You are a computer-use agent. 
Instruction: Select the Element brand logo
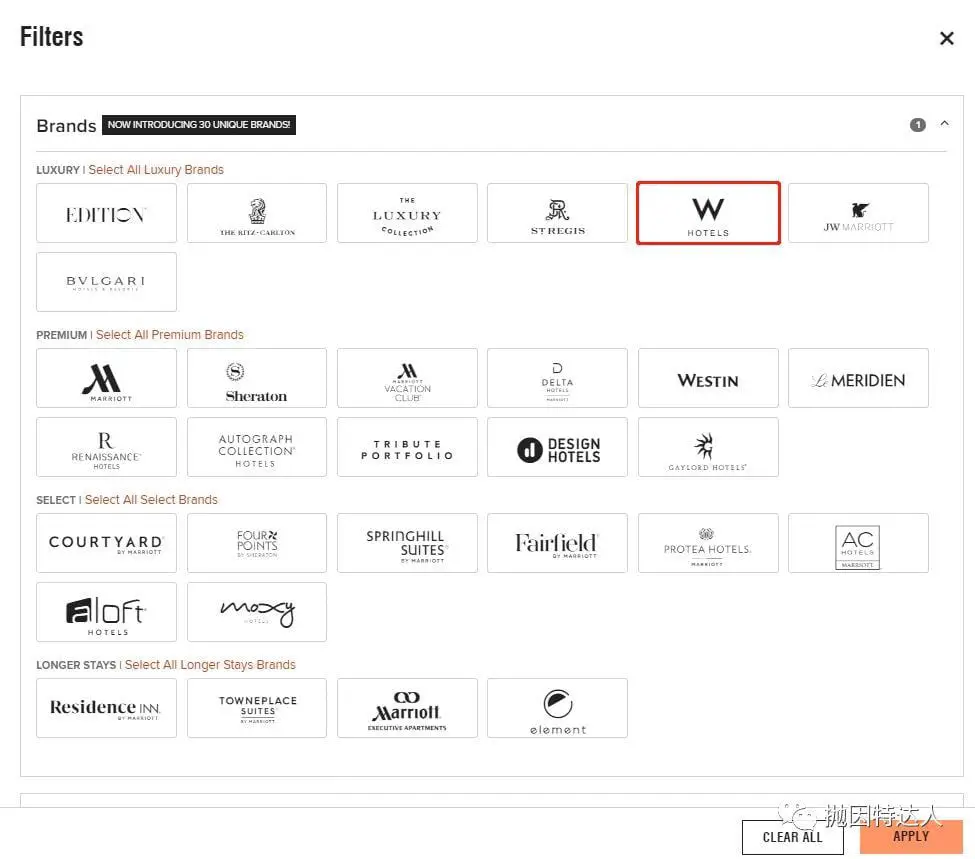pyautogui.click(x=557, y=708)
